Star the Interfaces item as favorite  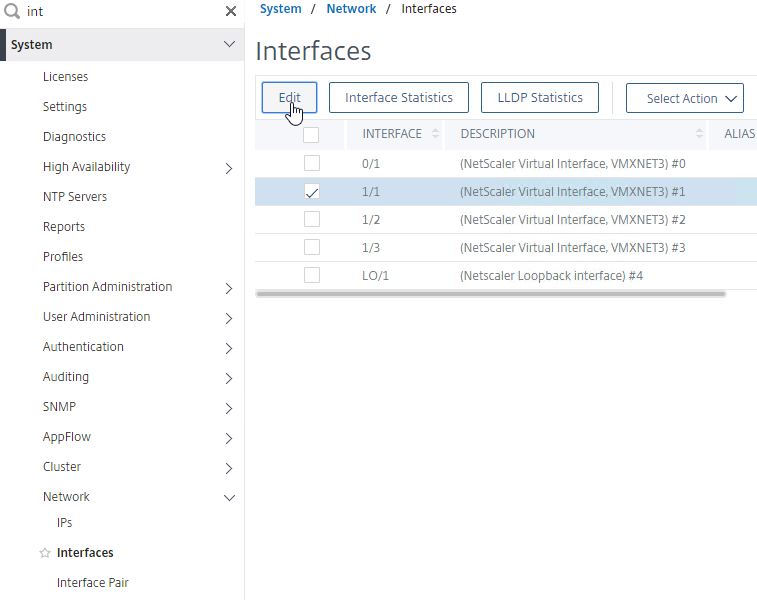(45, 553)
